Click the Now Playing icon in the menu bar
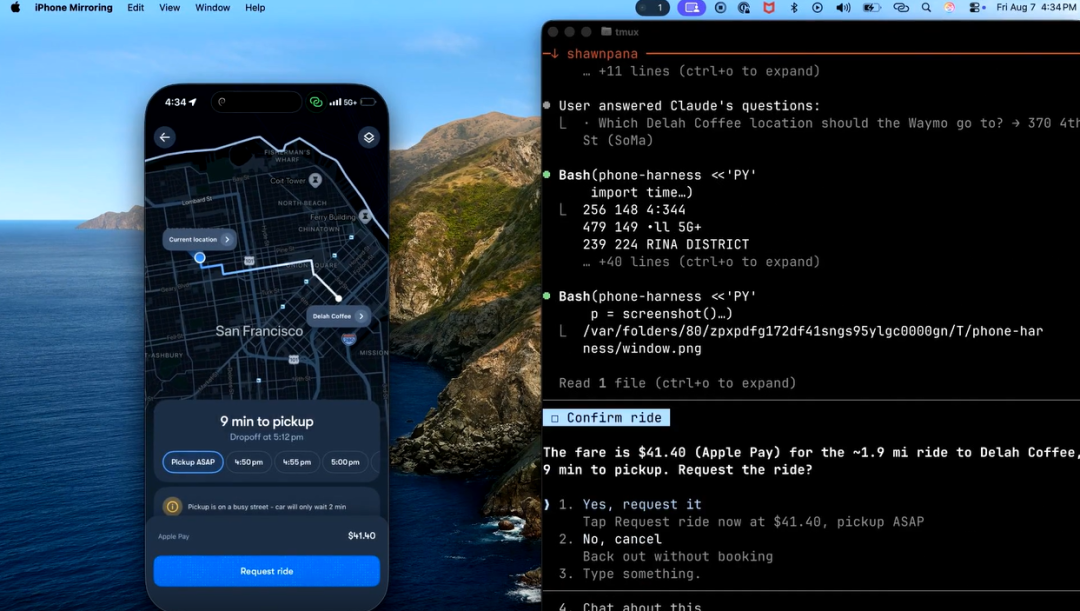Image resolution: width=1080 pixels, height=611 pixels. pos(818,8)
